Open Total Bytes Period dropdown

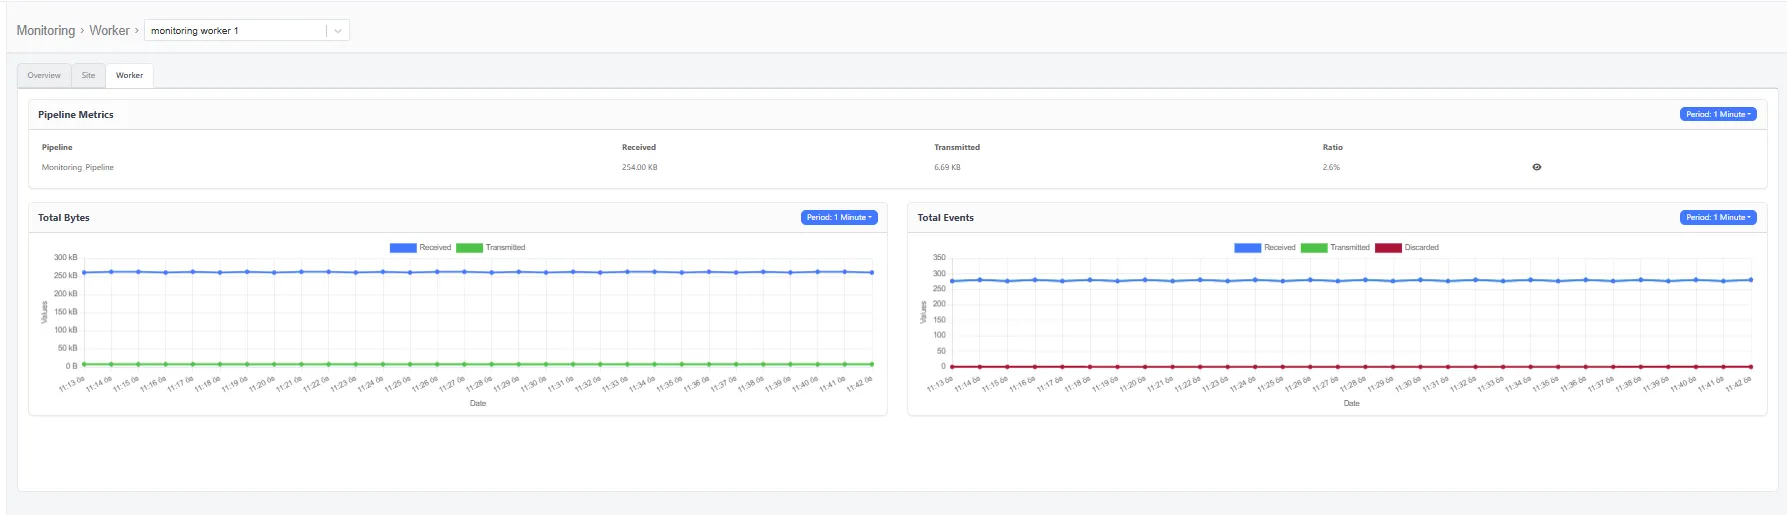tap(839, 218)
